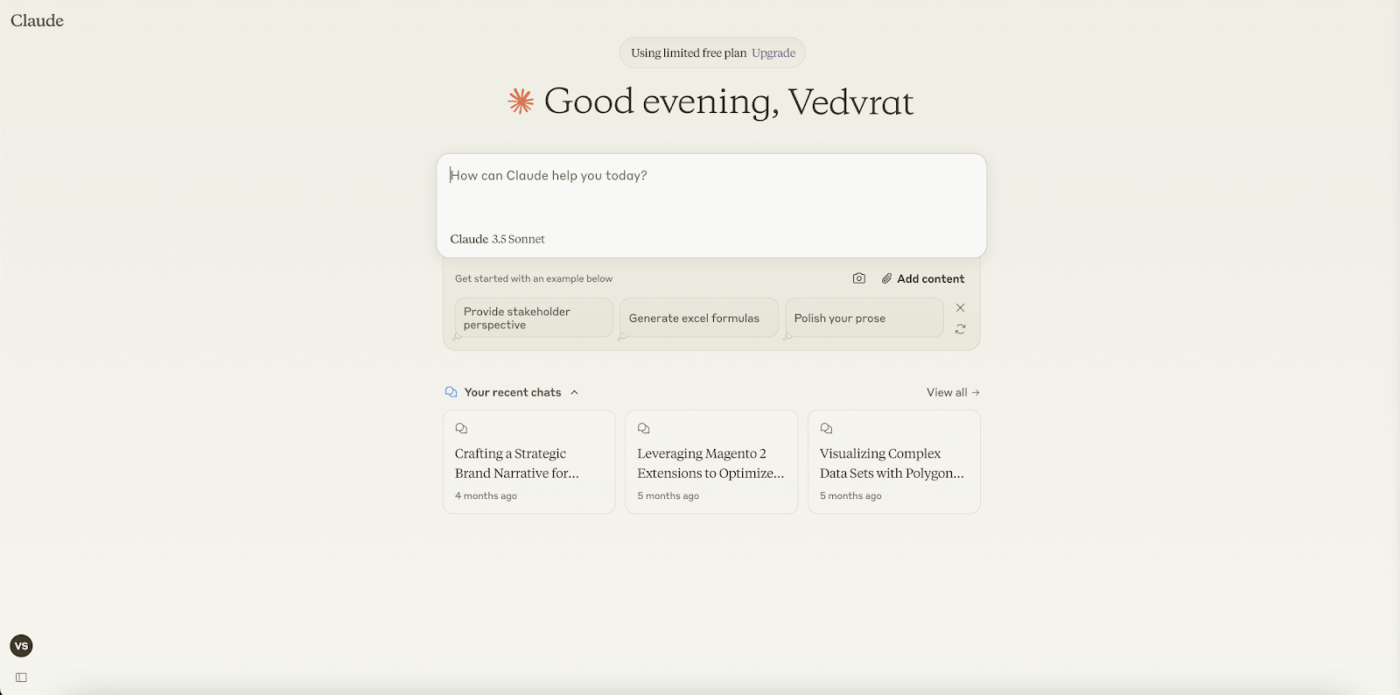Viewport: 1400px width, 695px height.
Task: Open the Claude 3.5 Sonnet model selector
Action: click(x=497, y=239)
